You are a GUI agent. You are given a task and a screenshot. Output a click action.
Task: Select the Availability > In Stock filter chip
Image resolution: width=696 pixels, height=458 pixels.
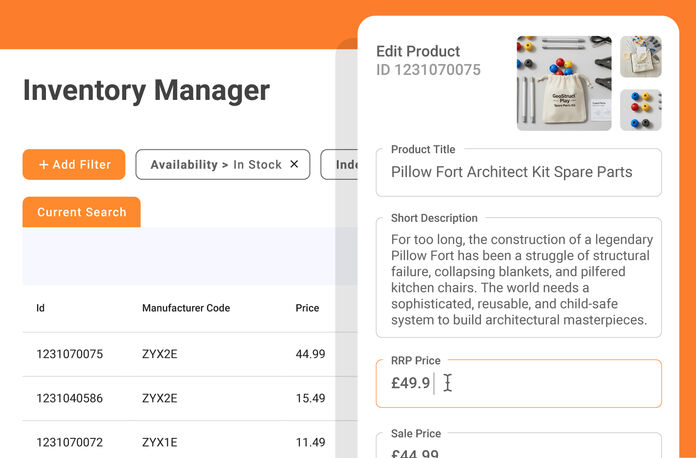(x=214, y=165)
